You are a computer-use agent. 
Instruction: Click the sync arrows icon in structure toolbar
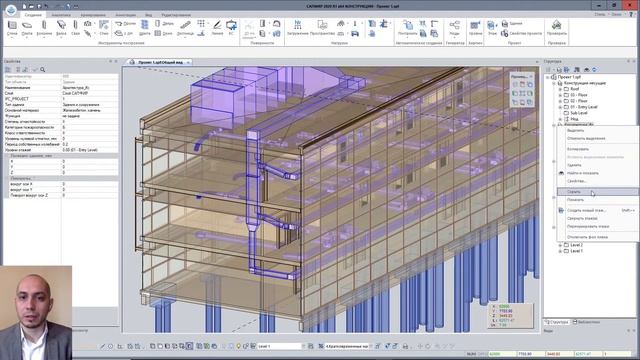(x=594, y=69)
